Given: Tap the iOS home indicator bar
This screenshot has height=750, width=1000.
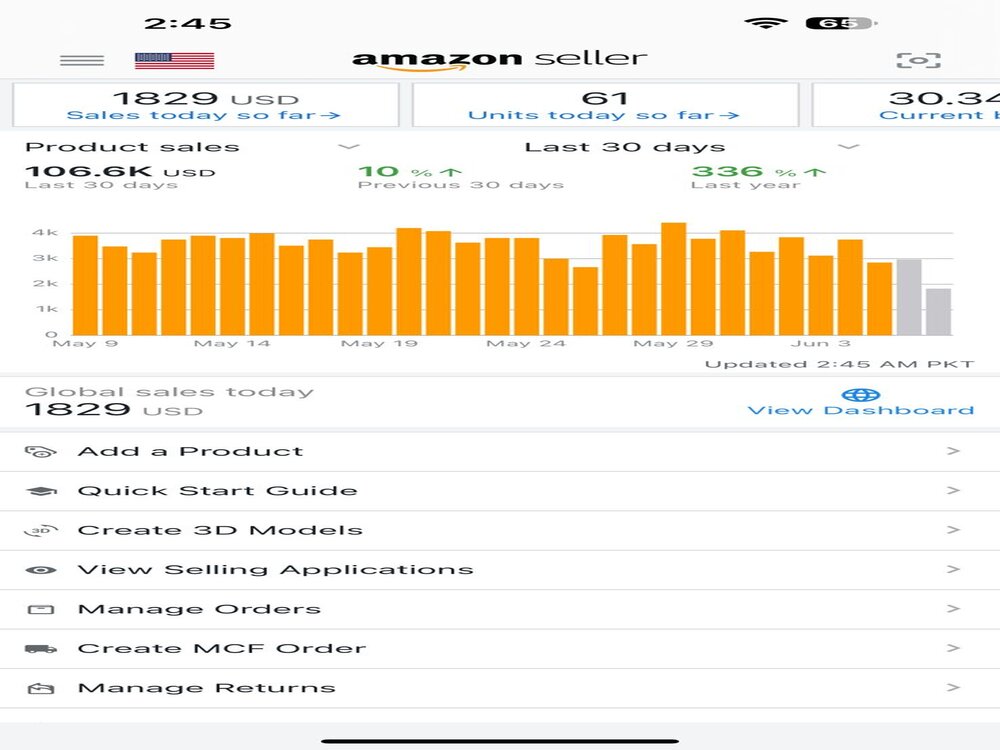Looking at the screenshot, I should (x=499, y=741).
